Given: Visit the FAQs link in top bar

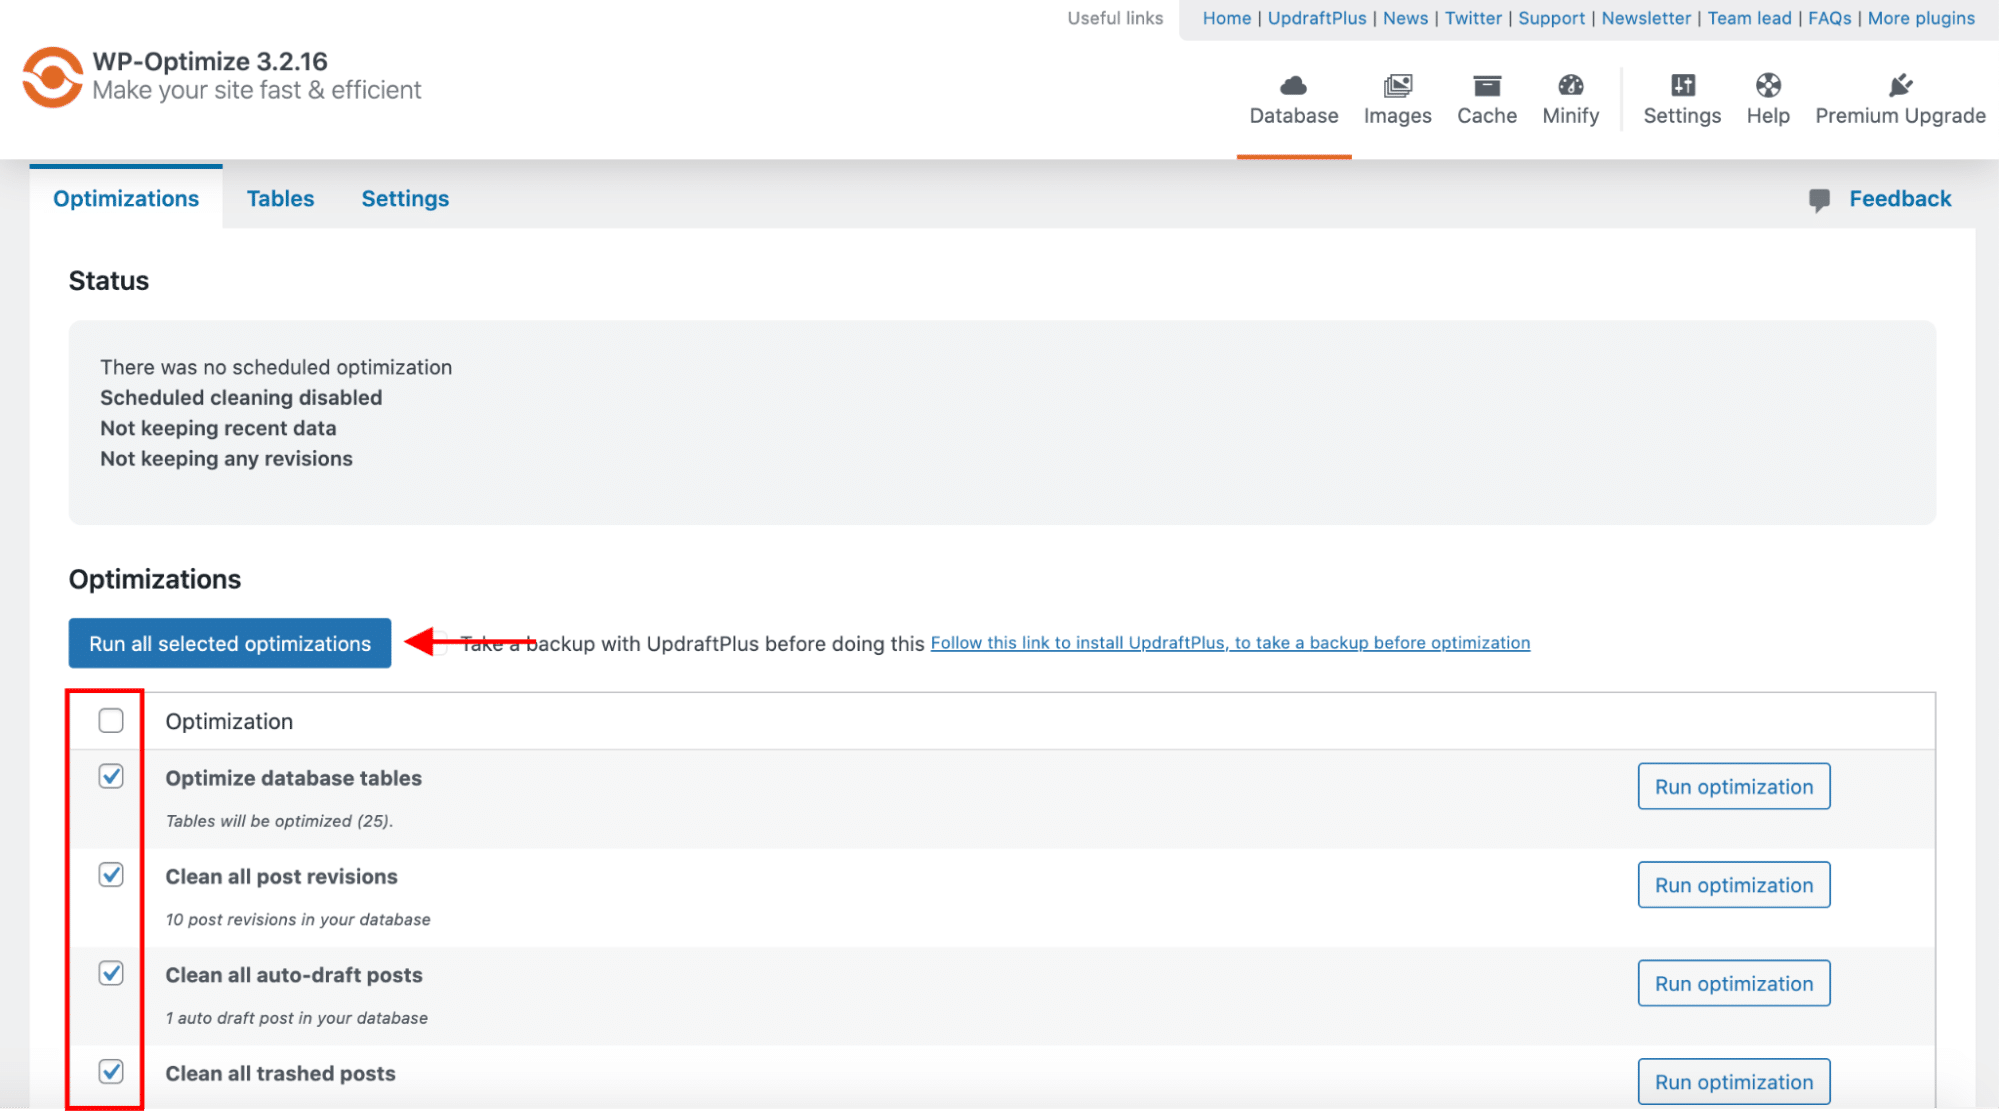Looking at the screenshot, I should [1829, 18].
